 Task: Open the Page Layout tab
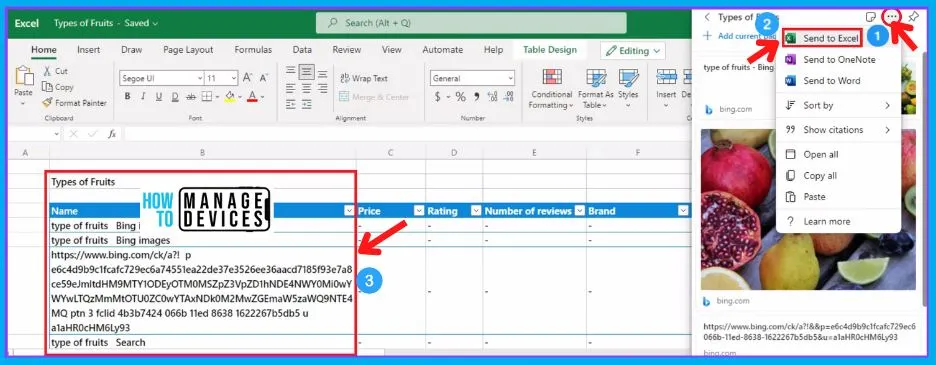[188, 50]
